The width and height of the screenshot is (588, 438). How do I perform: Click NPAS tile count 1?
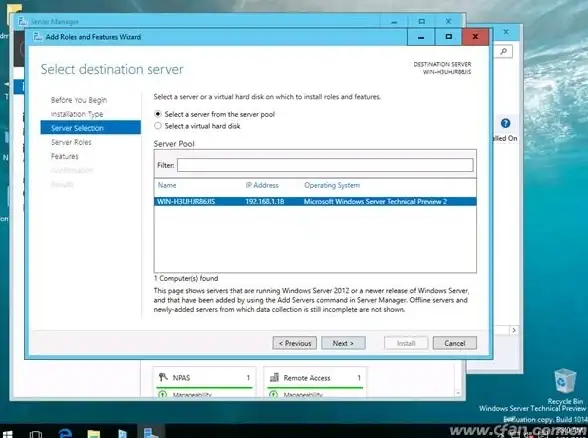tap(248, 378)
